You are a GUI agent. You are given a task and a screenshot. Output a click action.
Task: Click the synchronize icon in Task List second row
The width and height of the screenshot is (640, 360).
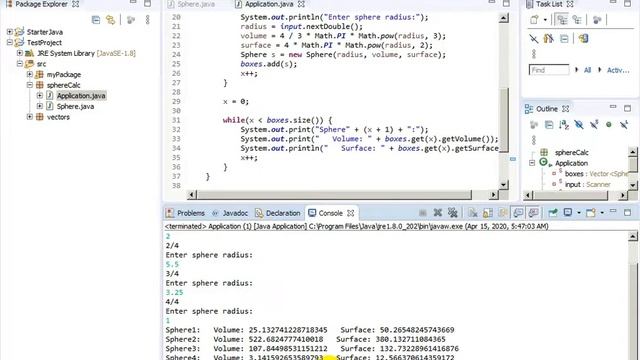[549, 39]
